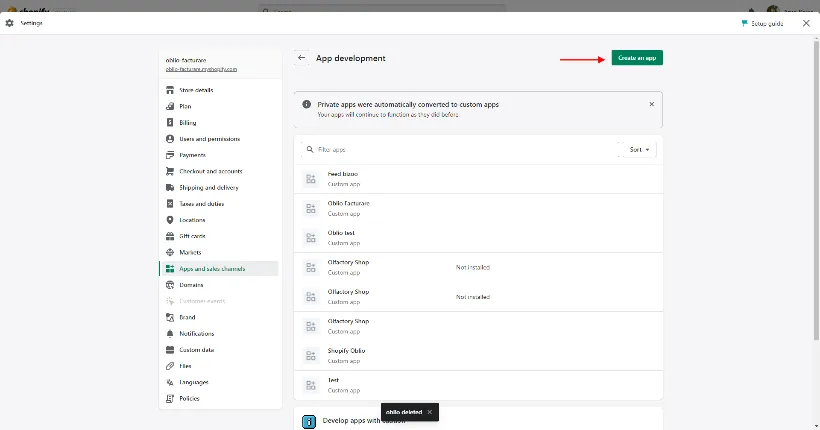The height and width of the screenshot is (430, 820).
Task: Dismiss the Private apps converted banner
Action: click(x=652, y=104)
